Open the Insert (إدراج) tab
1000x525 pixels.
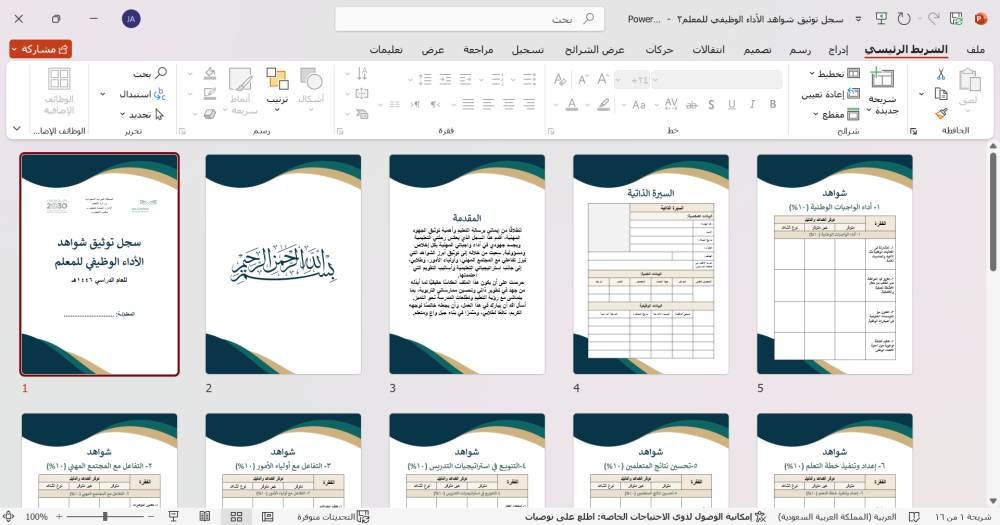(x=838, y=49)
